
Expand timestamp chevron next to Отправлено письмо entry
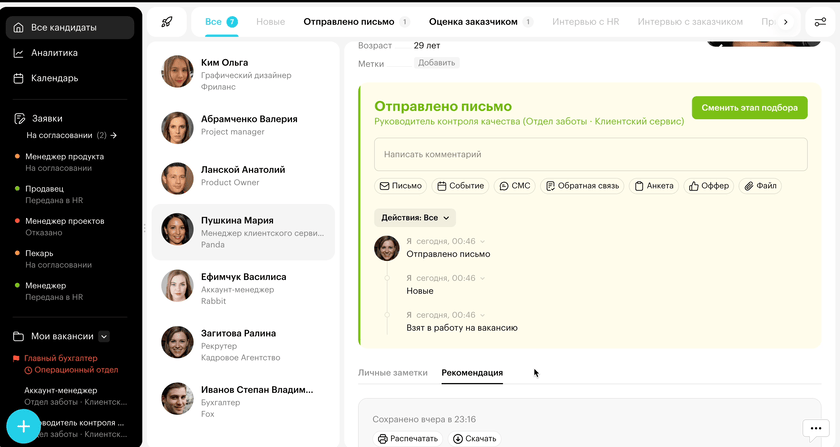click(x=482, y=241)
